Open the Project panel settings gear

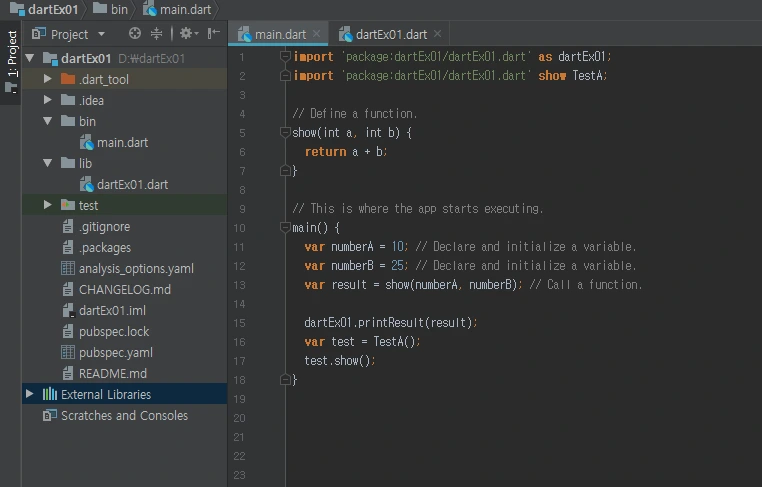point(186,34)
